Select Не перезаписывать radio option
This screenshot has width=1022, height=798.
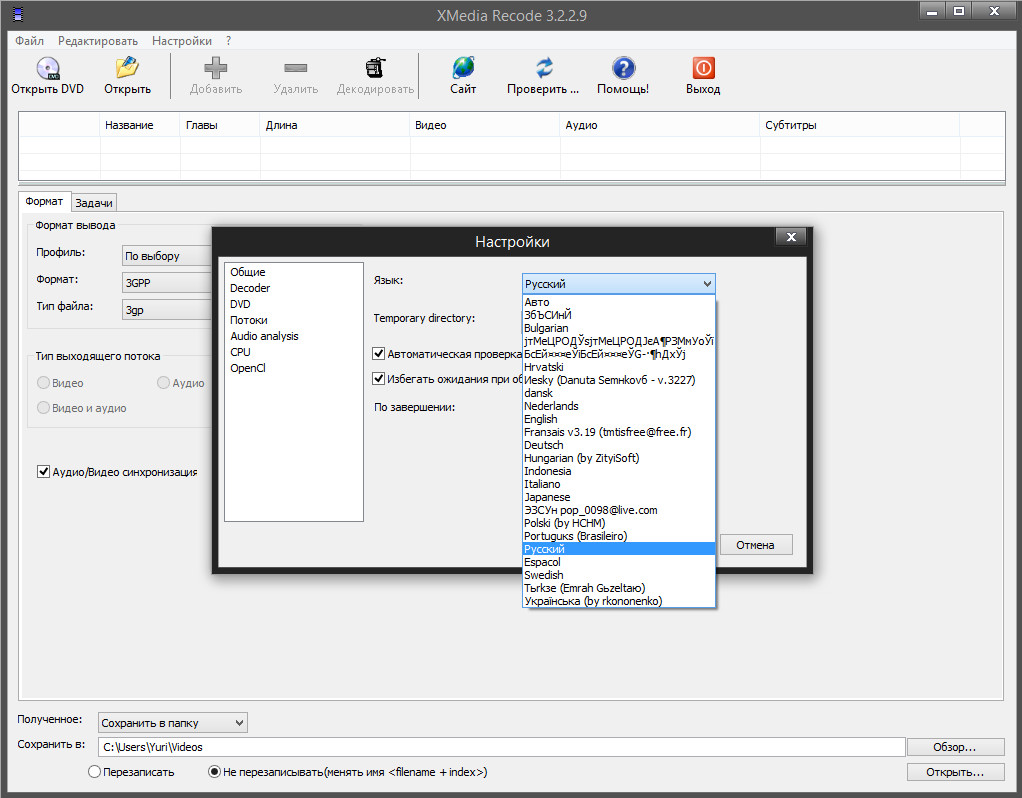click(x=214, y=772)
